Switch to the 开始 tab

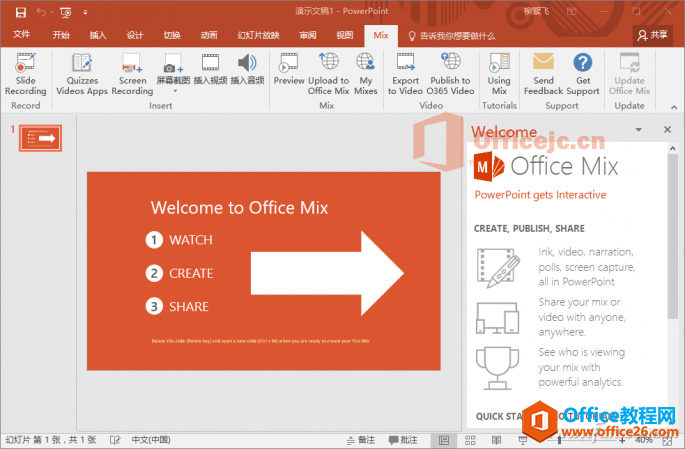[x=61, y=35]
